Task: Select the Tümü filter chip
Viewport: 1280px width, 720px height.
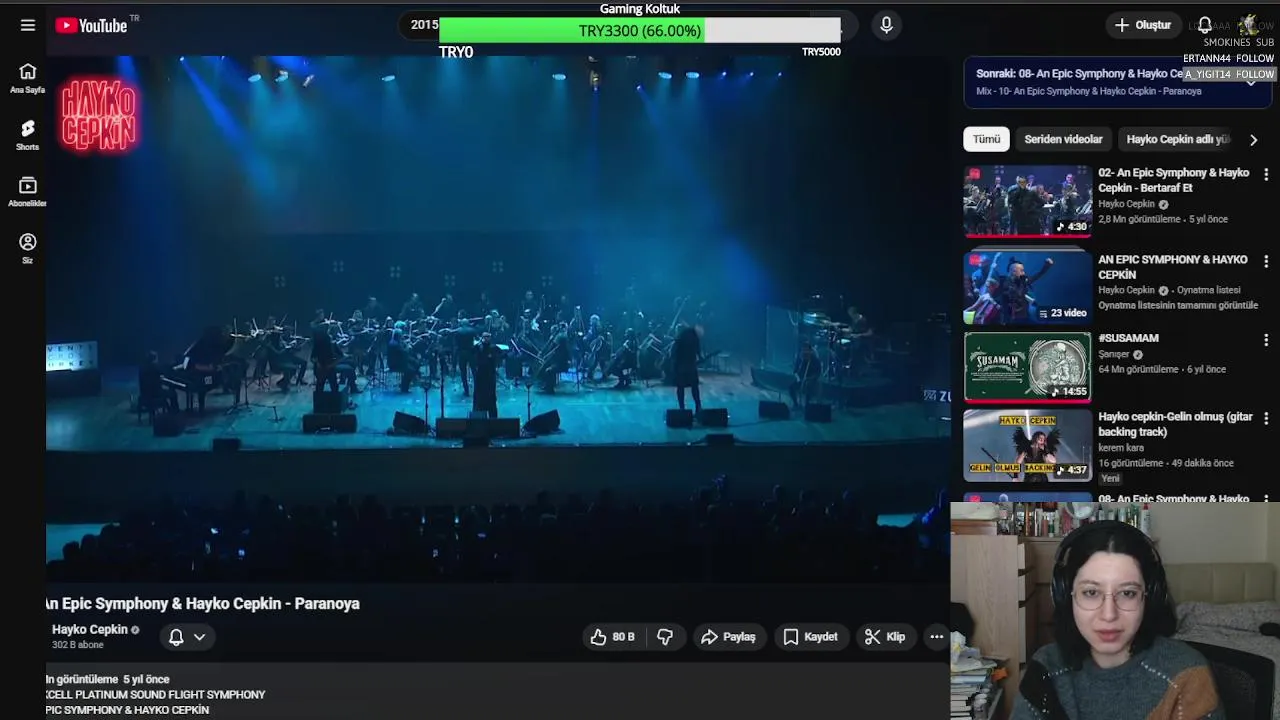Action: [x=987, y=139]
